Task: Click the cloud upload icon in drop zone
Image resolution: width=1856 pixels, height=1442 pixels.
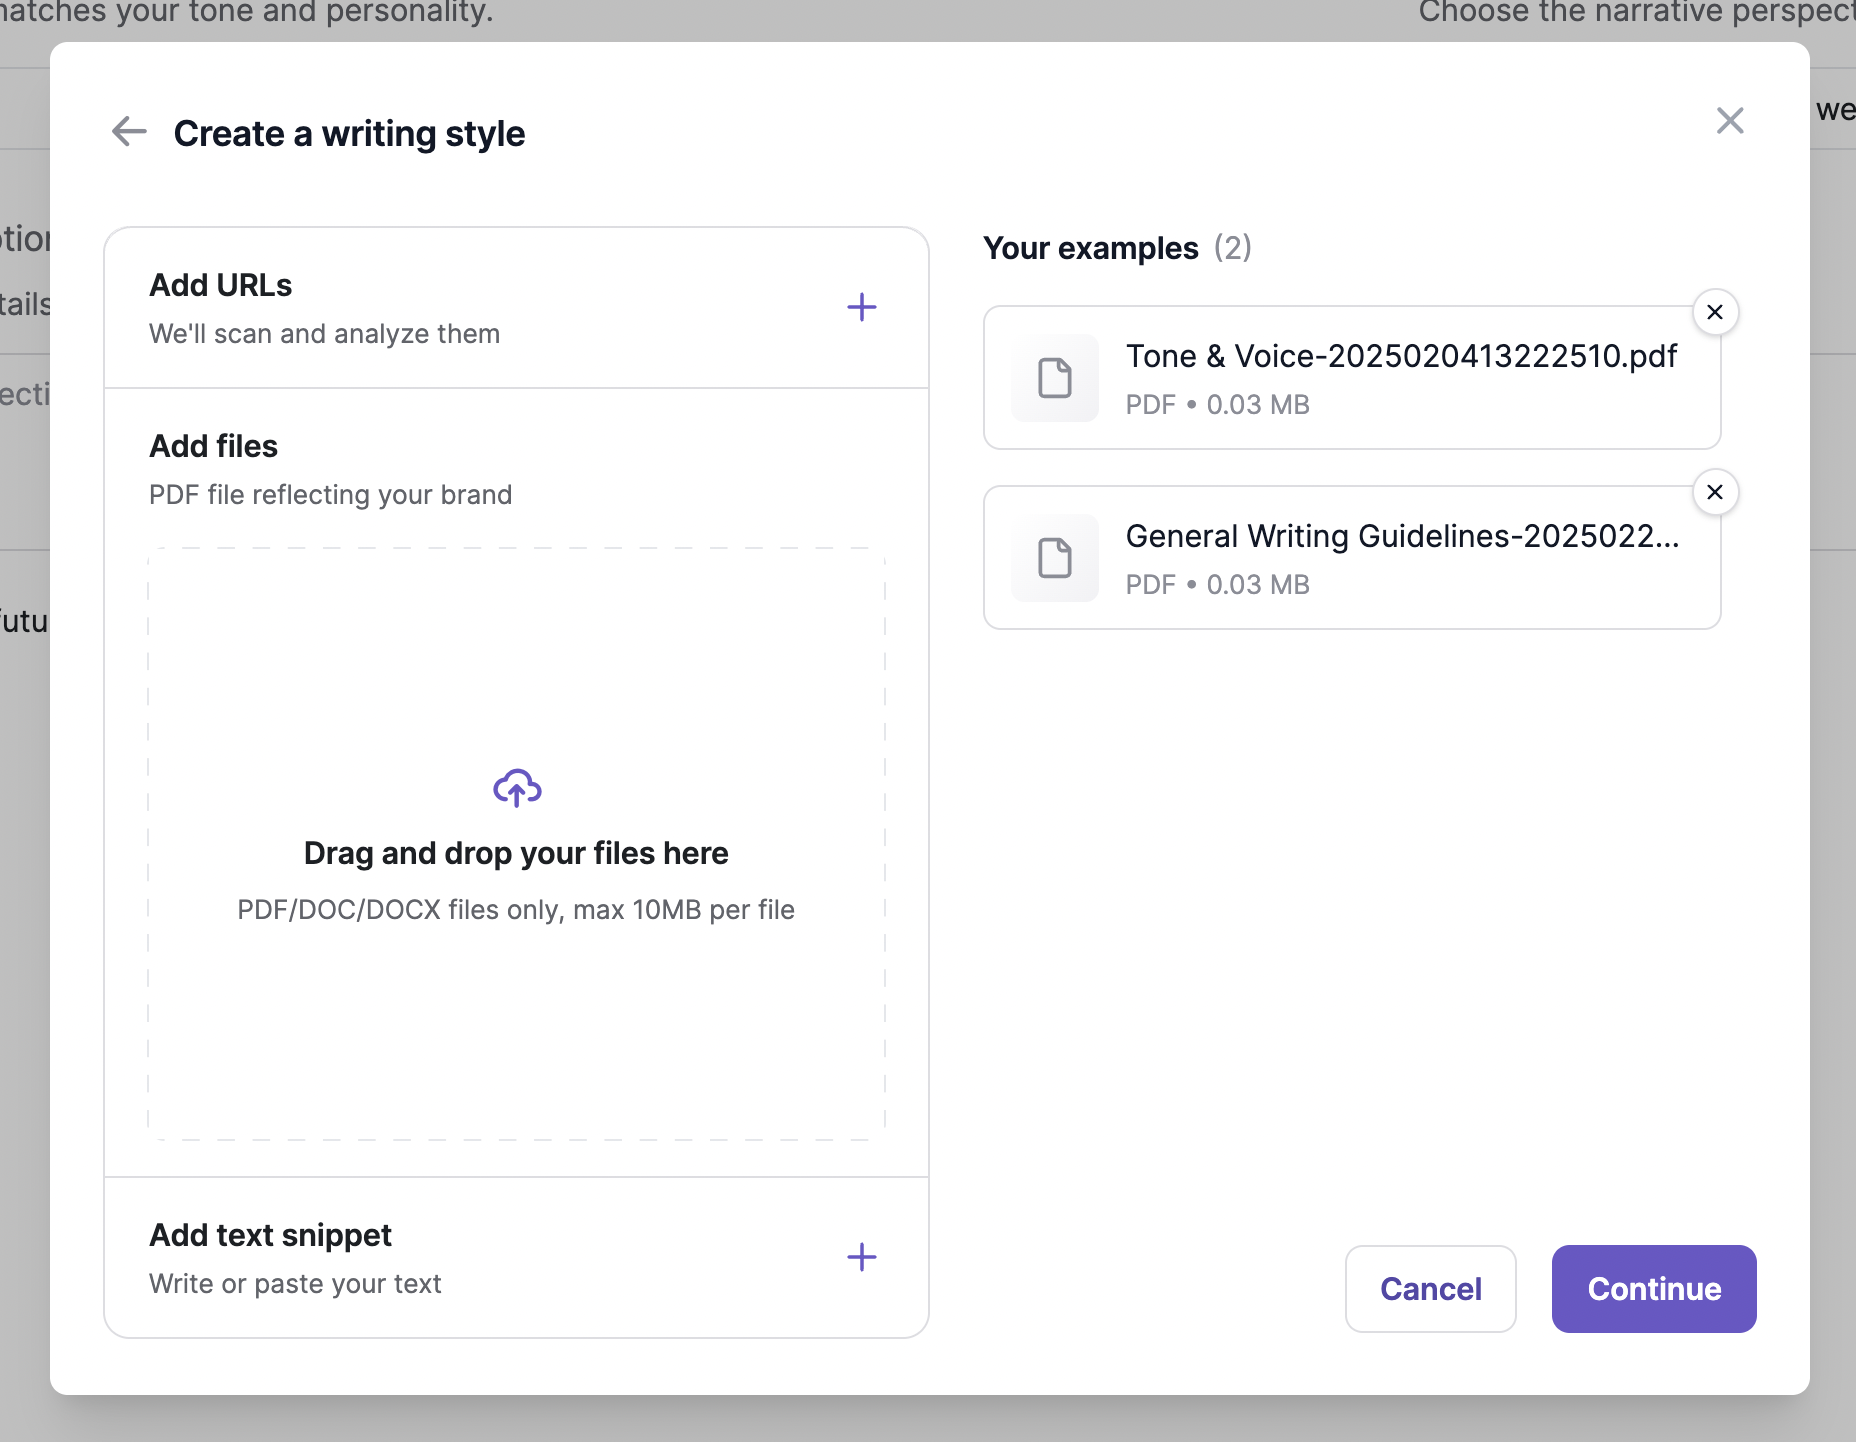Action: click(516, 788)
